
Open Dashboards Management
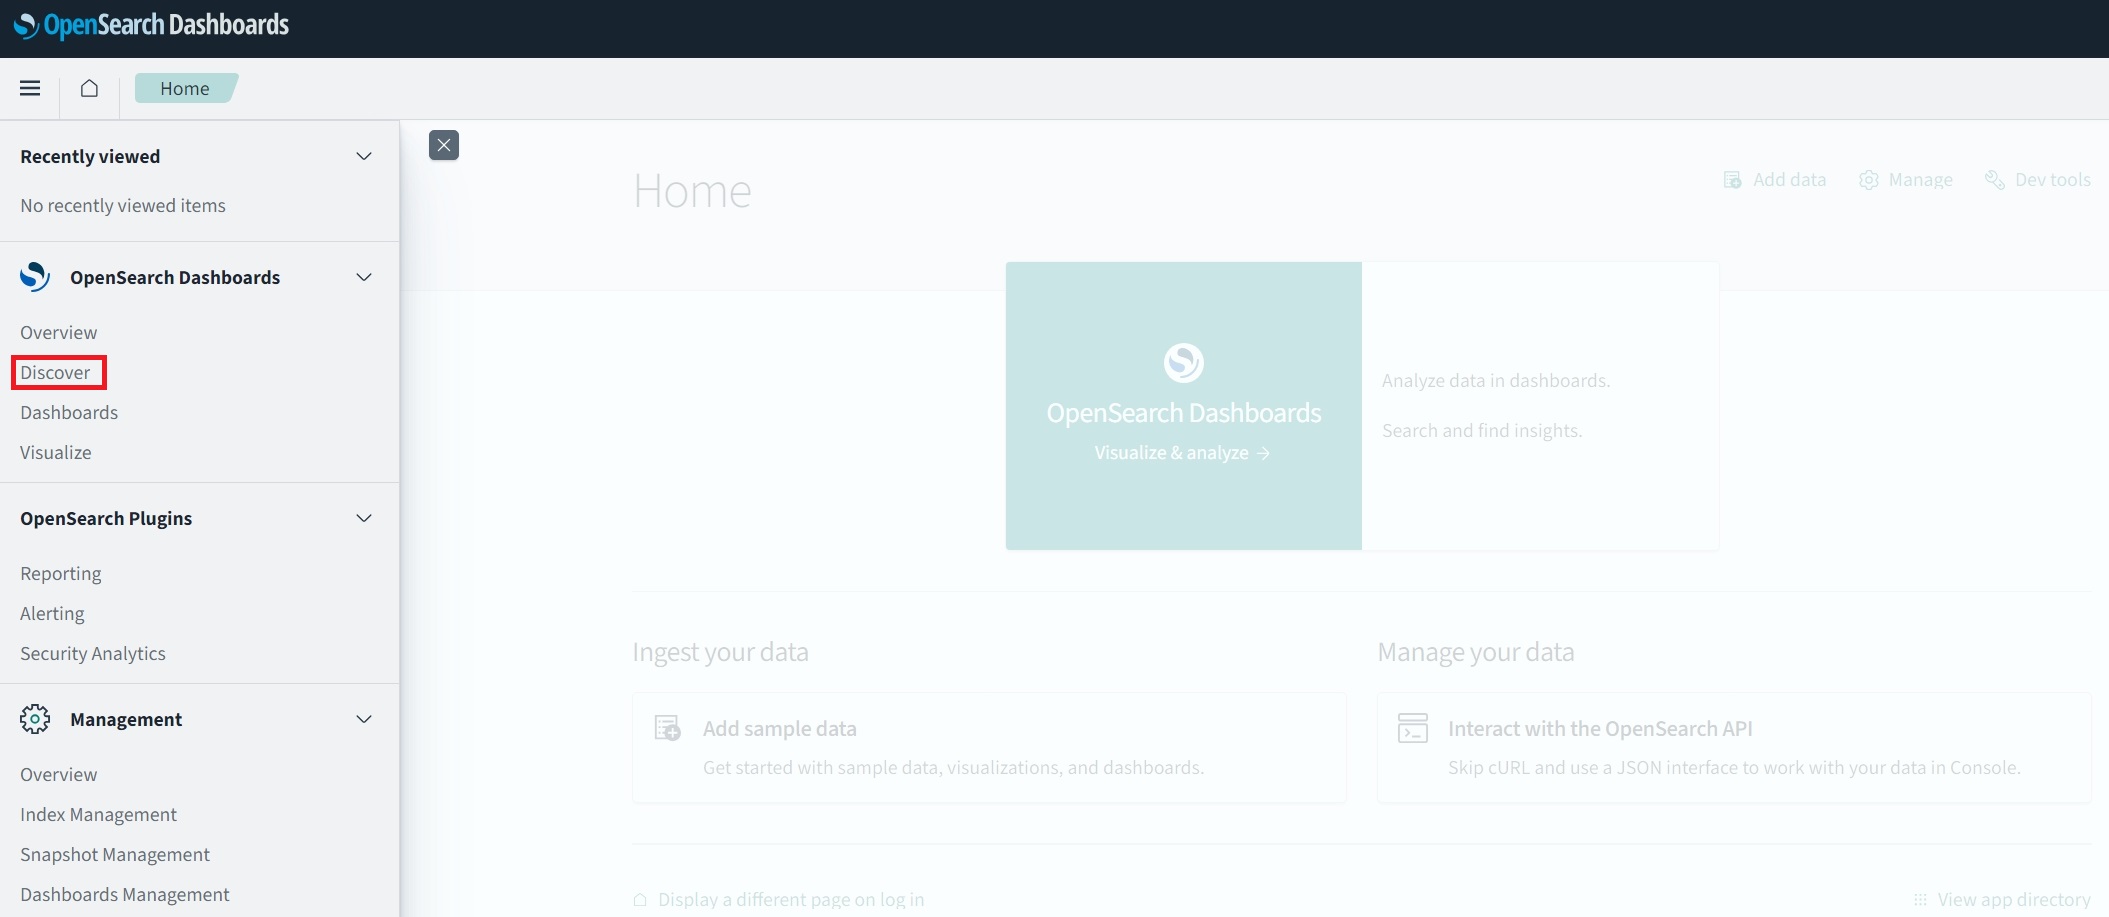tap(125, 894)
